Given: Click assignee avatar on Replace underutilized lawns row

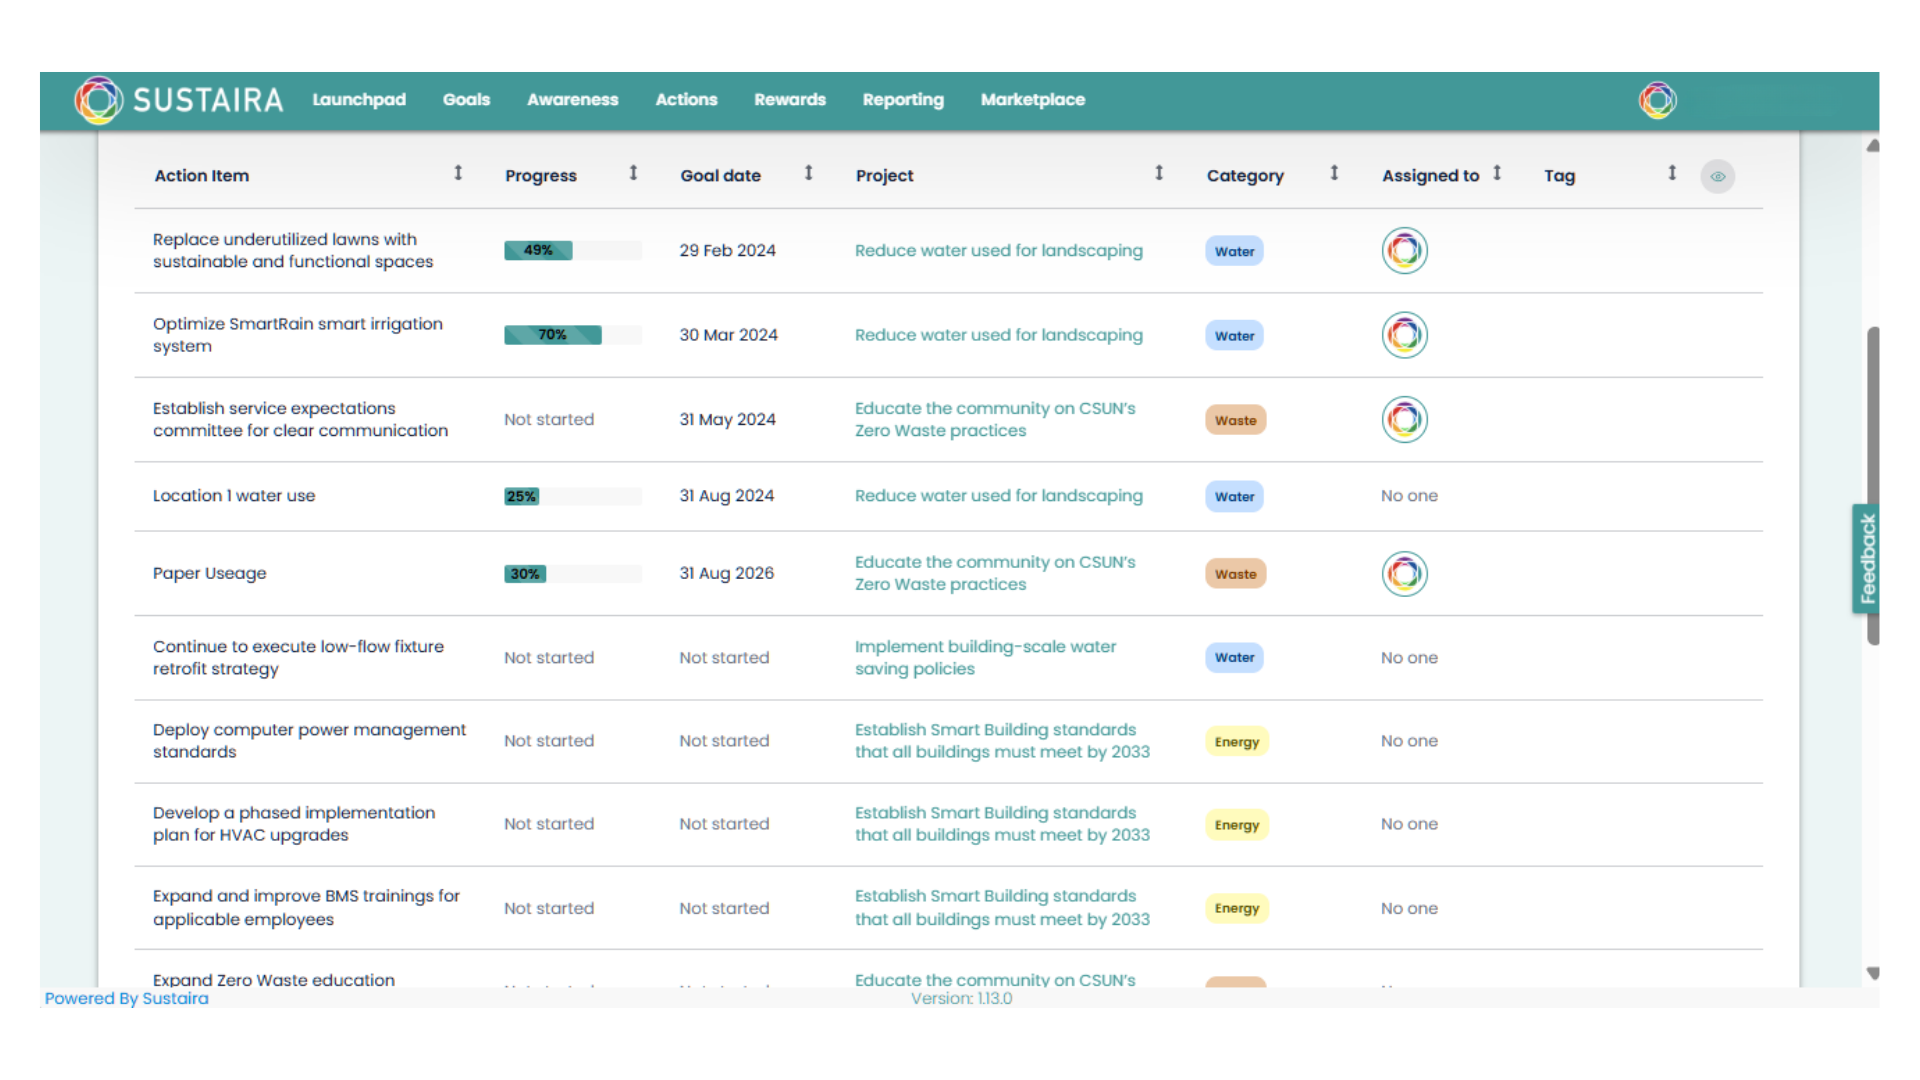Looking at the screenshot, I should 1404,250.
